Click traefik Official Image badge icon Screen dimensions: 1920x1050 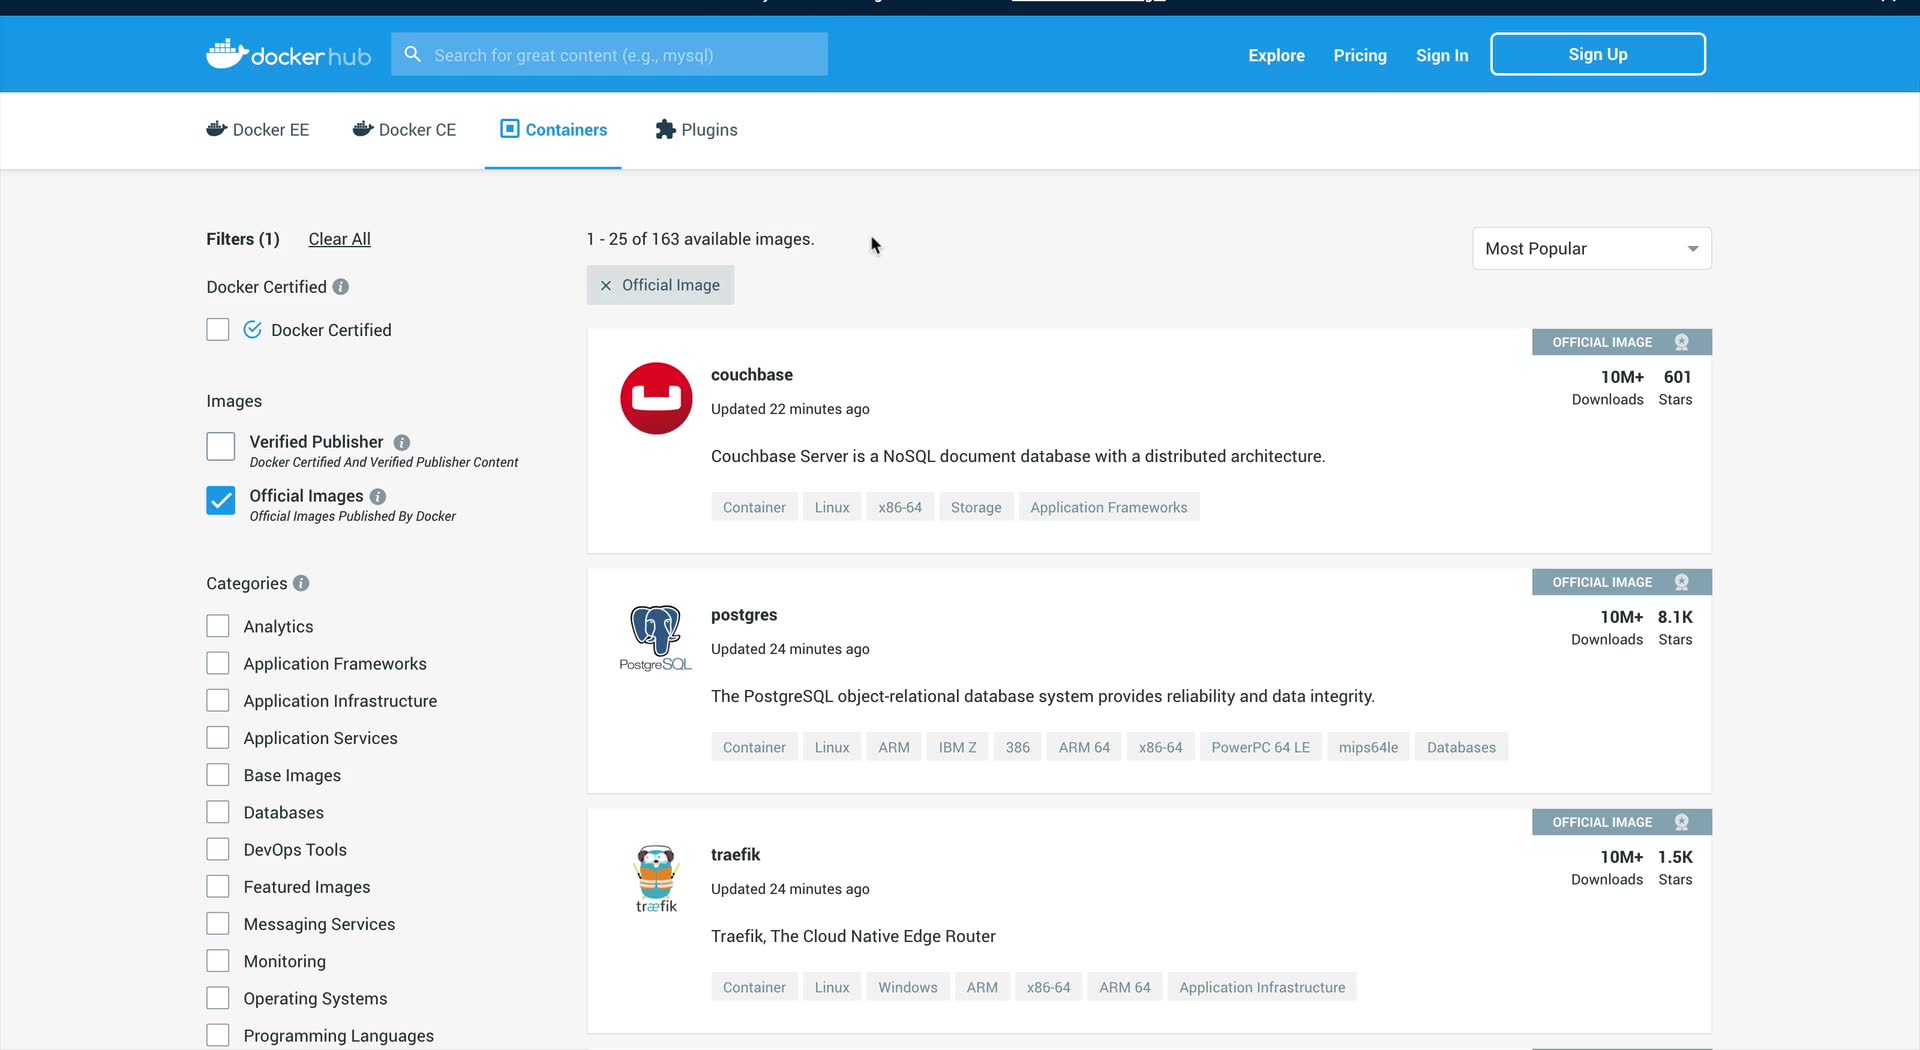(x=1682, y=822)
